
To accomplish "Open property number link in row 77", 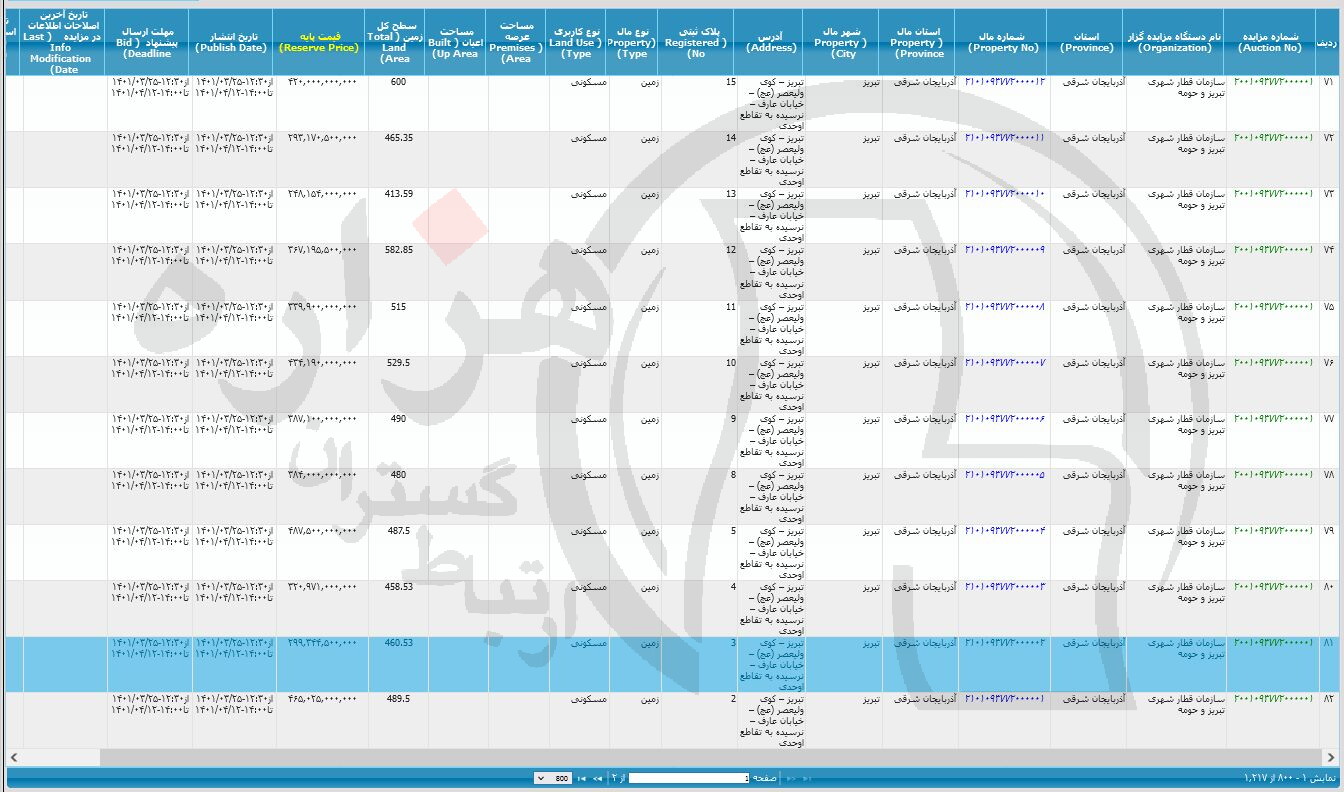I will tap(1004, 418).
